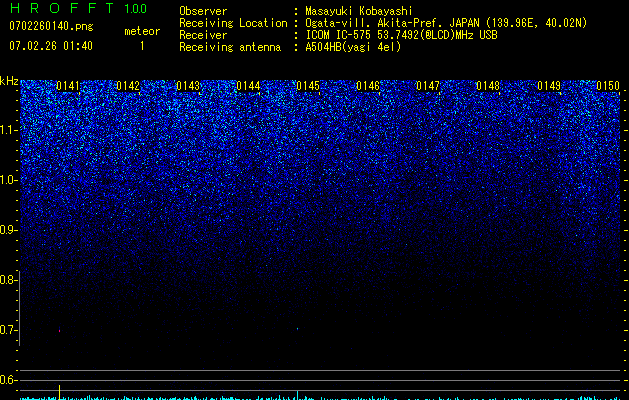Click the kHz axis unit label

pos(9,81)
